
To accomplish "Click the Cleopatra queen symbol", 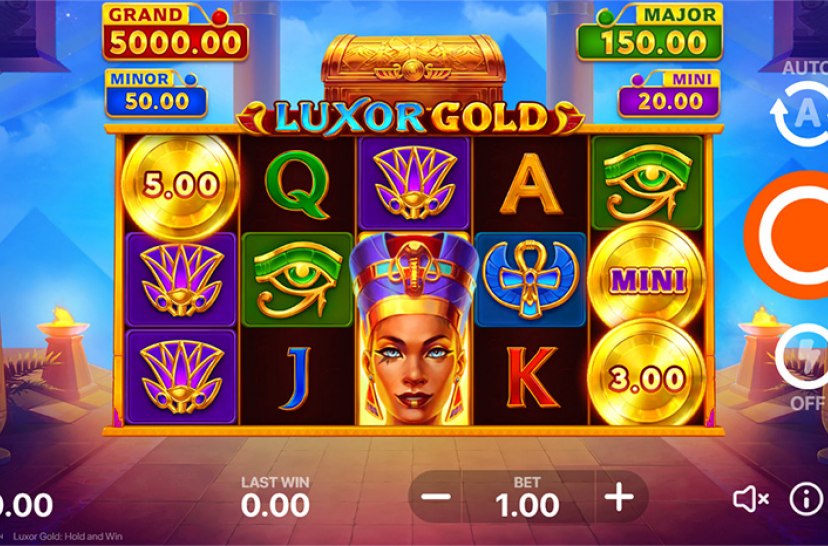I will (x=413, y=327).
